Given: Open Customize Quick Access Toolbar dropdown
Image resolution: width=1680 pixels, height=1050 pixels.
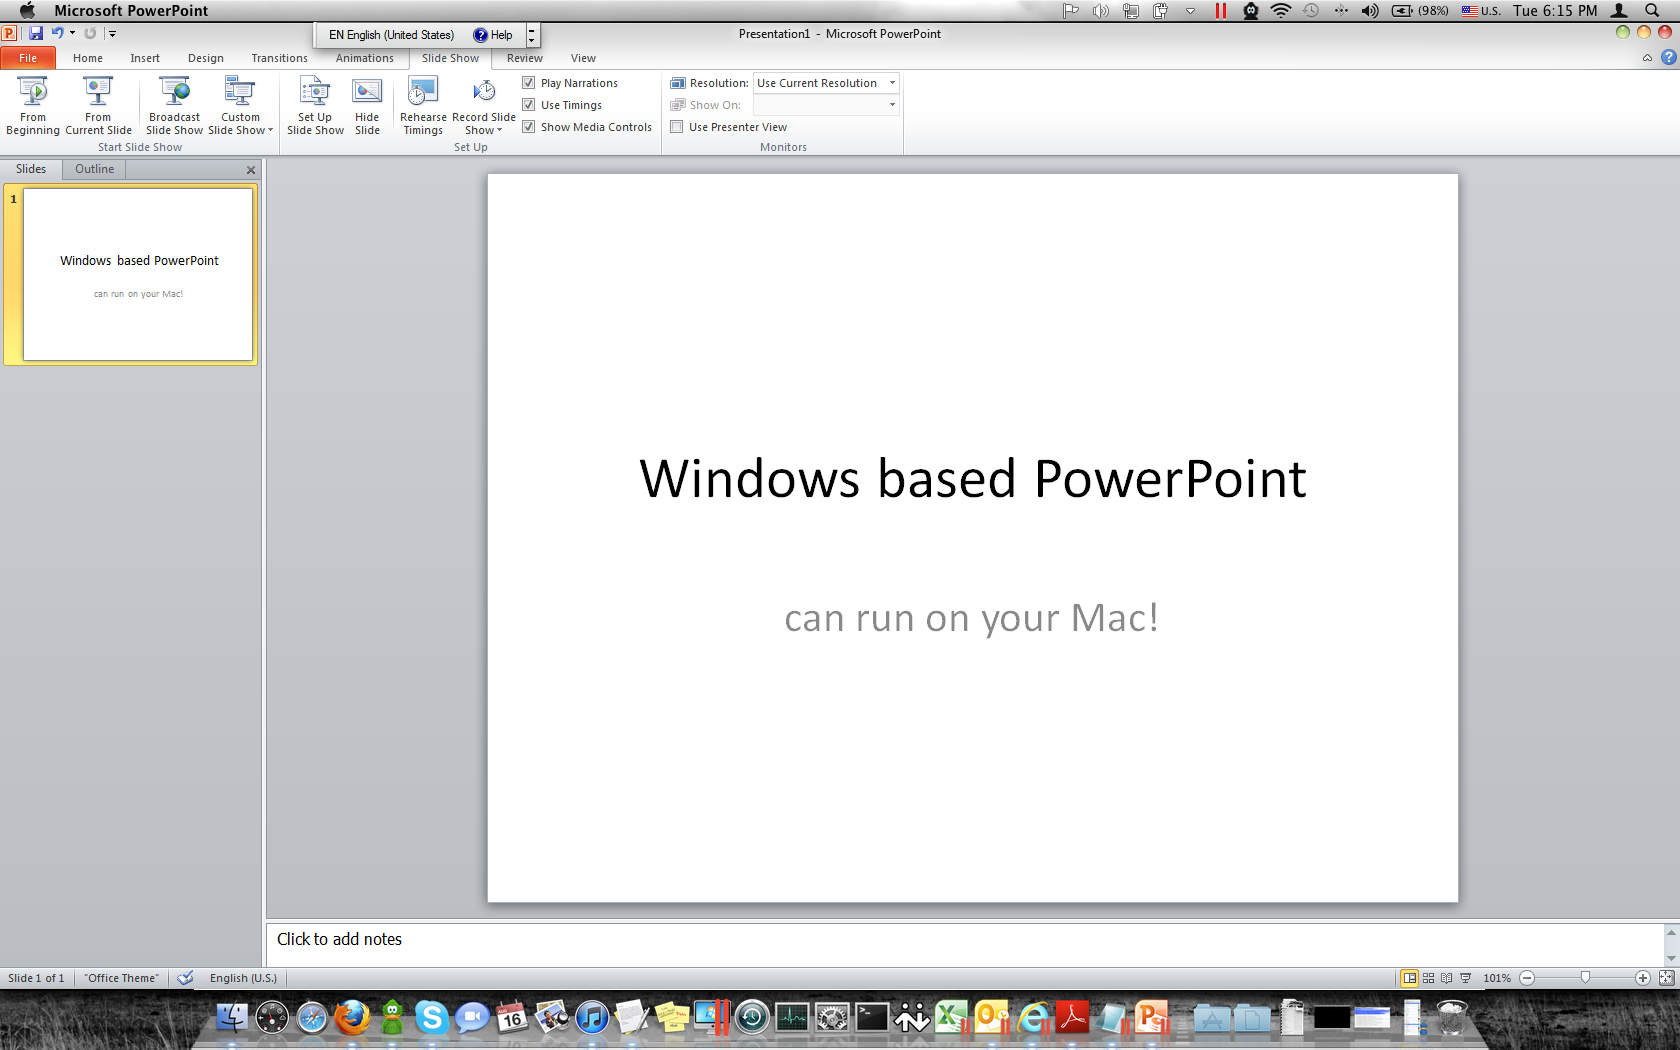Looking at the screenshot, I should click(x=112, y=33).
